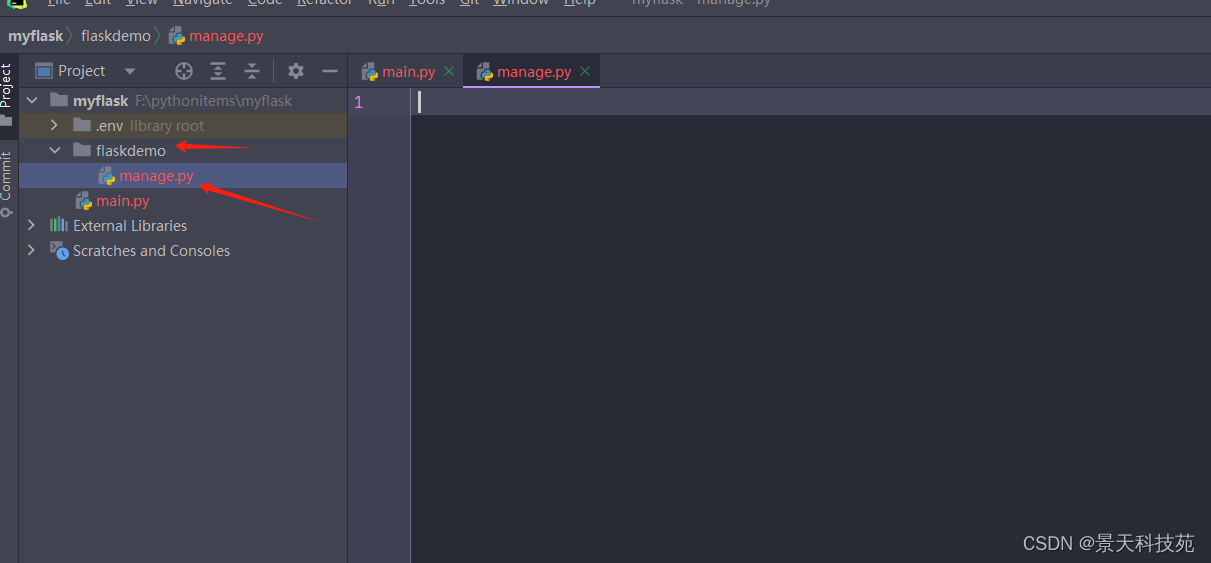
Task: Close the manage.py tab
Action: pos(585,71)
